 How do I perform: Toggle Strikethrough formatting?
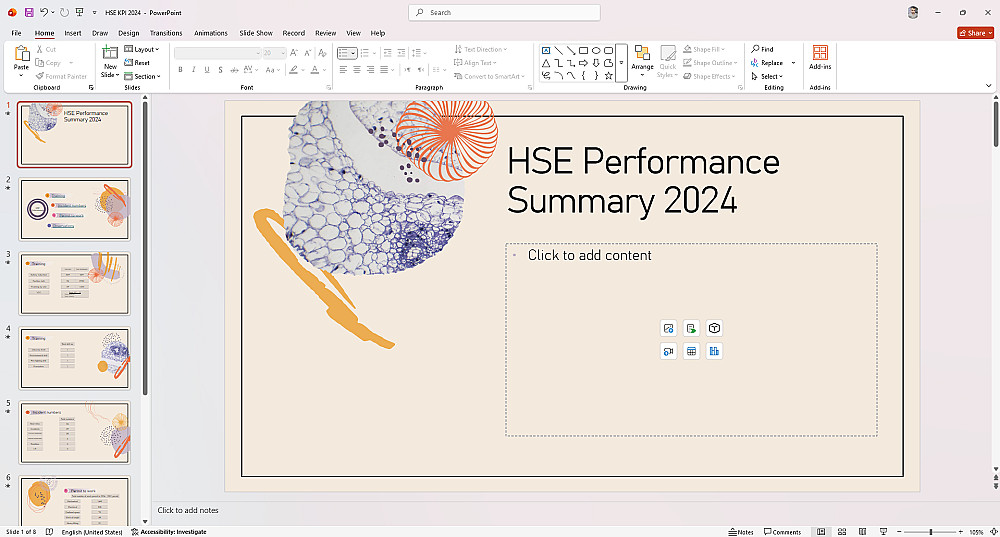click(234, 70)
